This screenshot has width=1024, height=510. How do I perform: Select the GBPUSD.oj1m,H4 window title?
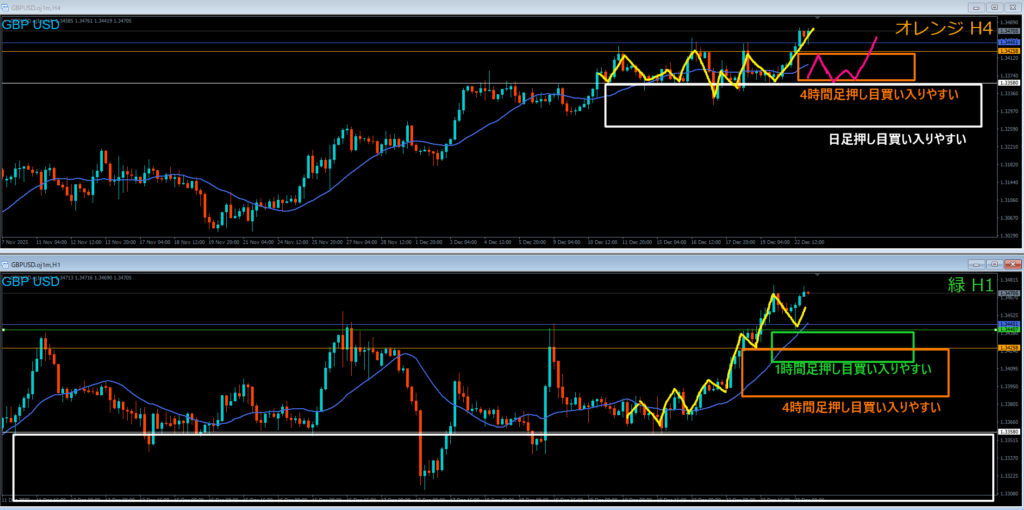point(34,8)
